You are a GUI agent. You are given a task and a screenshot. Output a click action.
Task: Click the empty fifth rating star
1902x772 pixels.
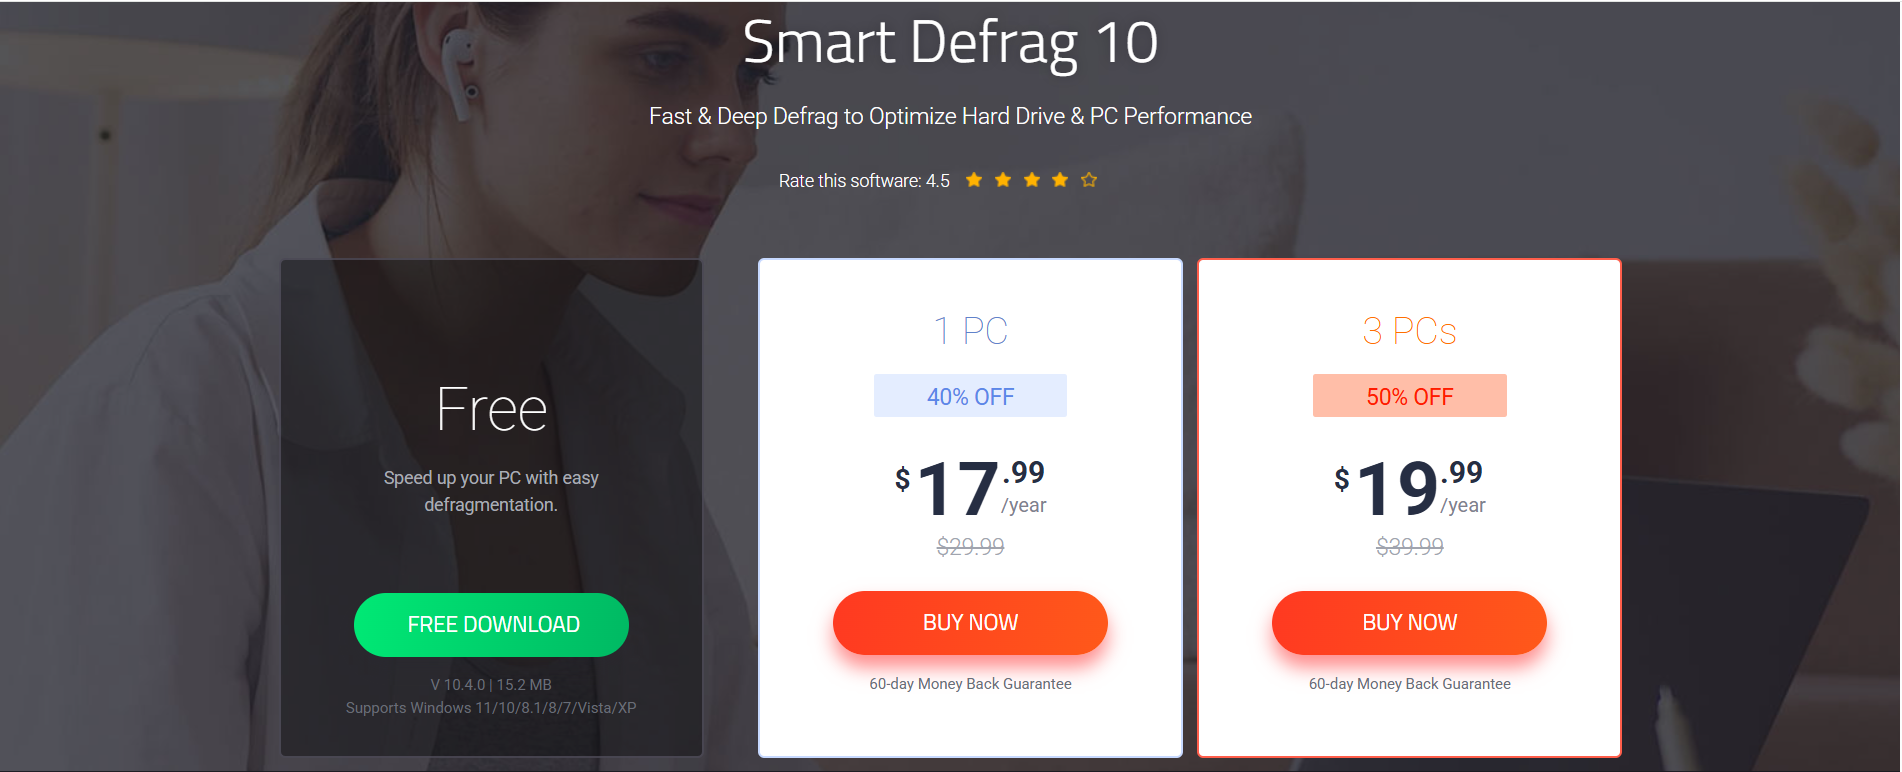click(1089, 180)
